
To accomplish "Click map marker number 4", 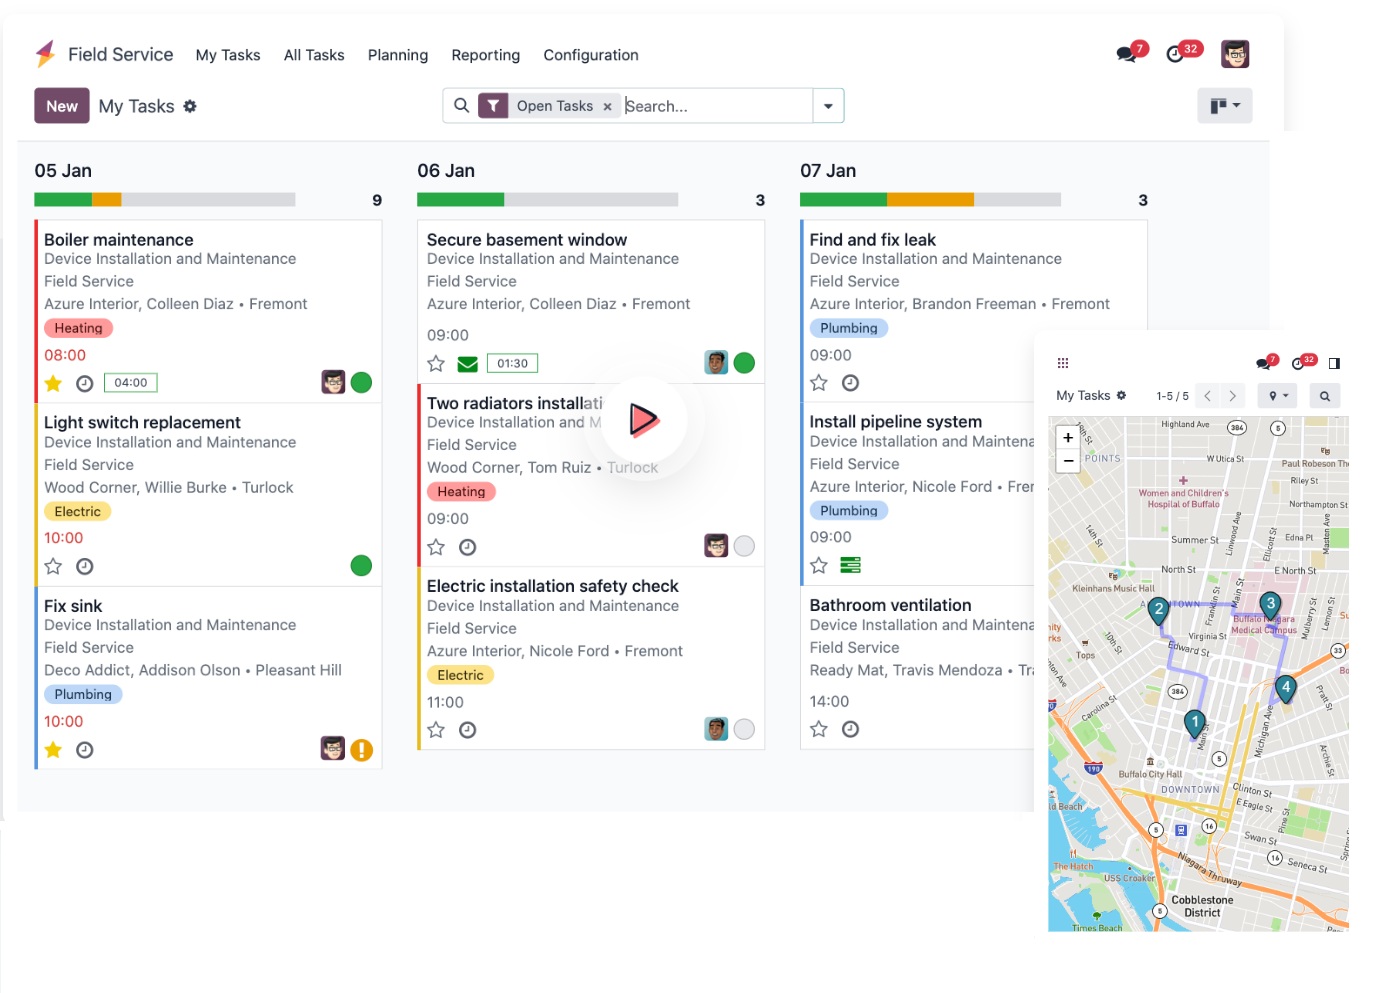I will coord(1285,688).
